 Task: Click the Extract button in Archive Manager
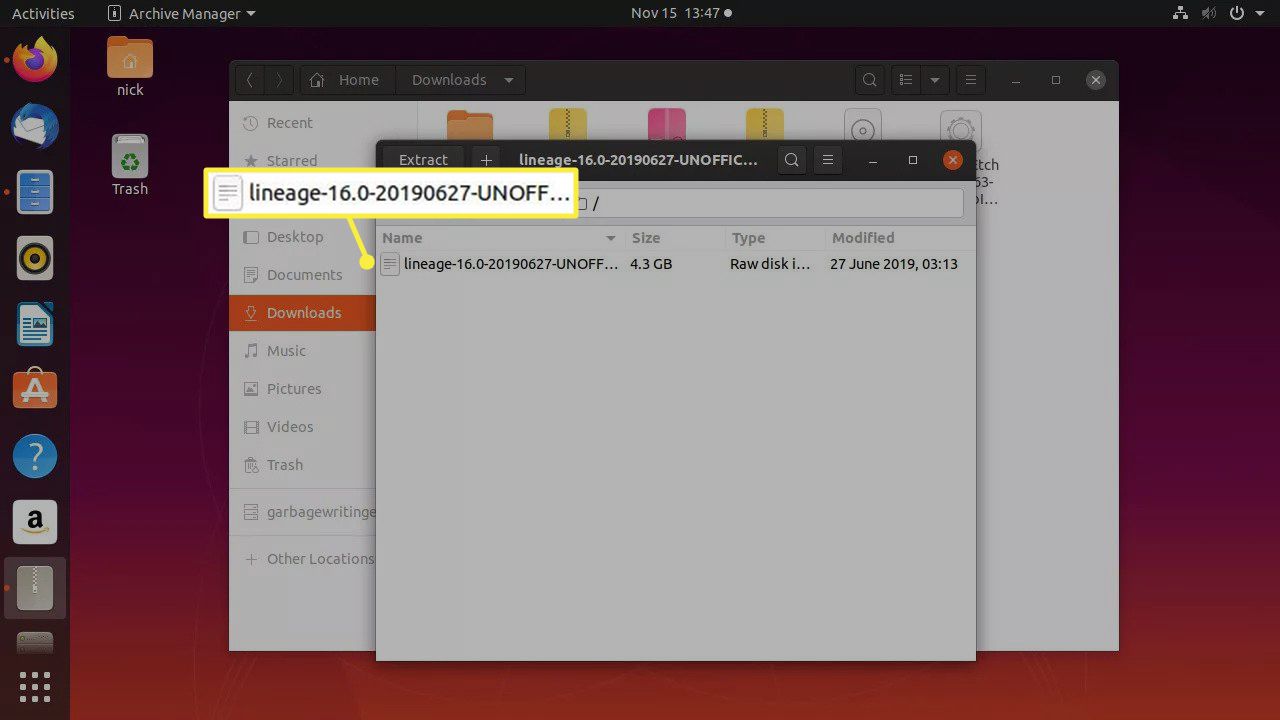[x=423, y=160]
